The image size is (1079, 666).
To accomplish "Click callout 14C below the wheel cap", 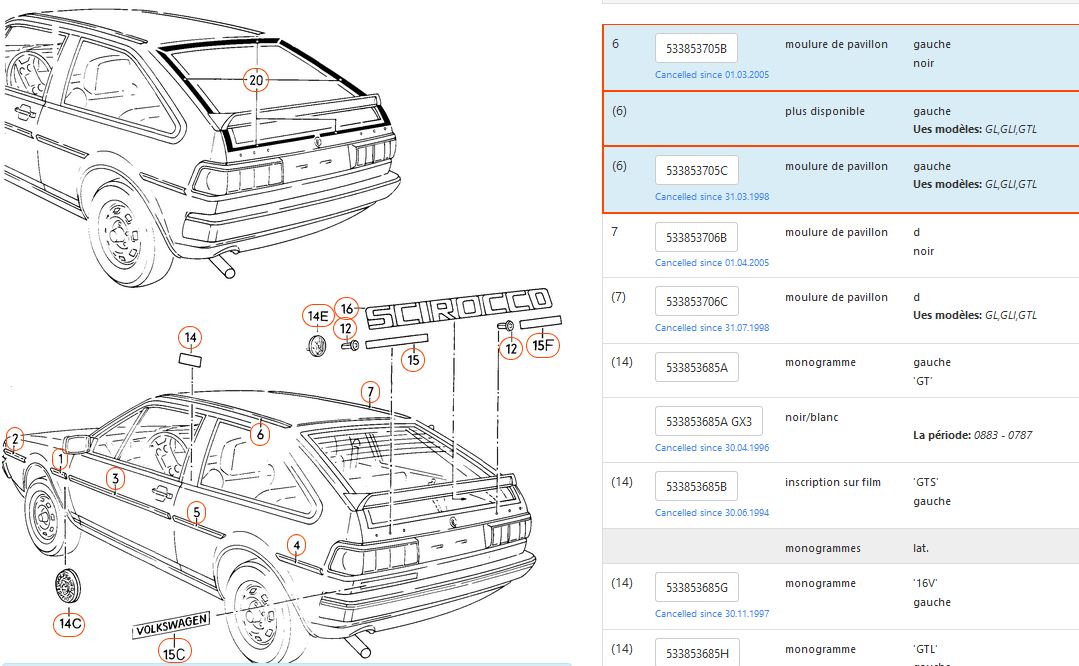I will pos(69,623).
